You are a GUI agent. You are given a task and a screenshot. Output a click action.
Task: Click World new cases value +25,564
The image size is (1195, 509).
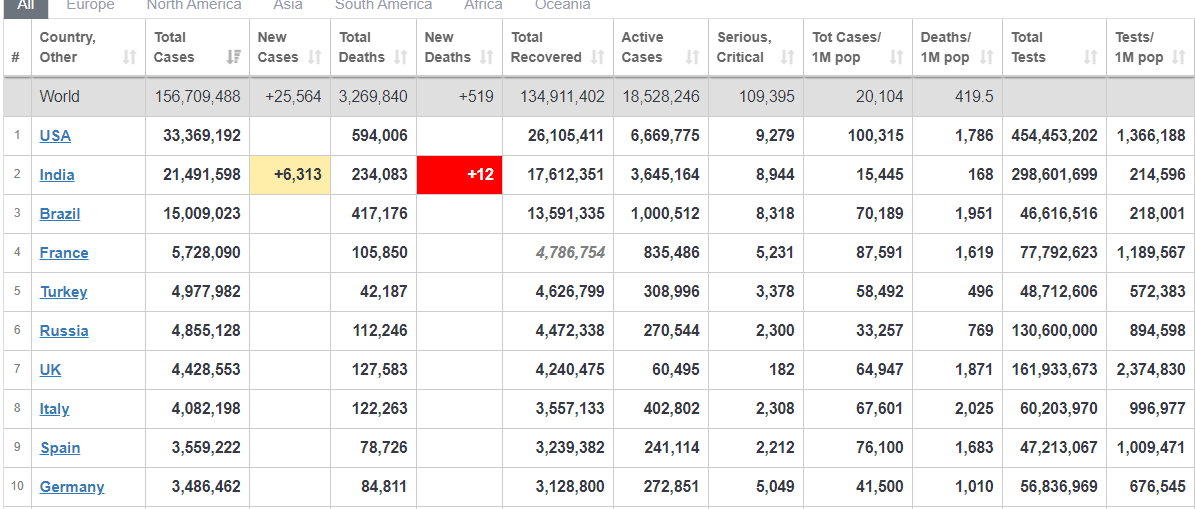point(293,97)
